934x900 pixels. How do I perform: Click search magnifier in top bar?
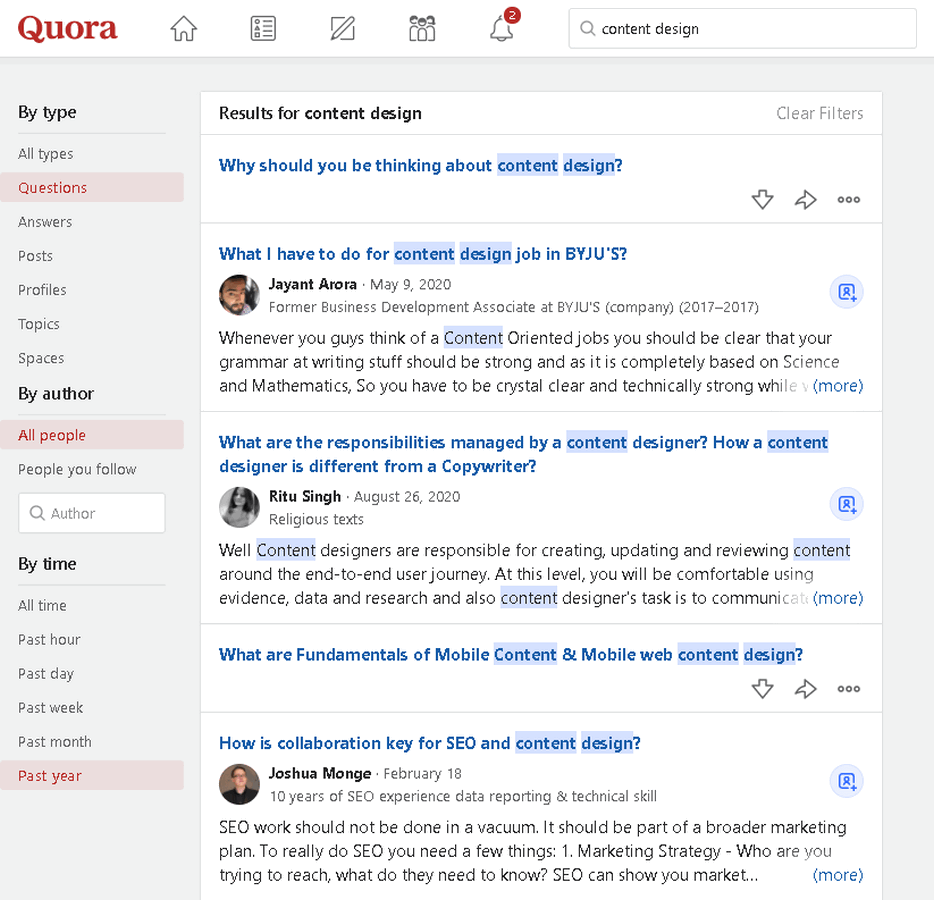coord(587,28)
